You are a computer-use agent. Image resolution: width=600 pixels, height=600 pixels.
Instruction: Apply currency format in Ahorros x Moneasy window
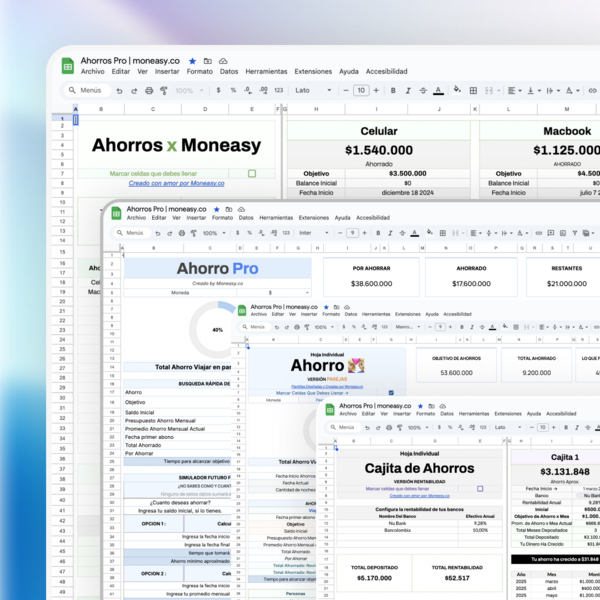point(218,90)
